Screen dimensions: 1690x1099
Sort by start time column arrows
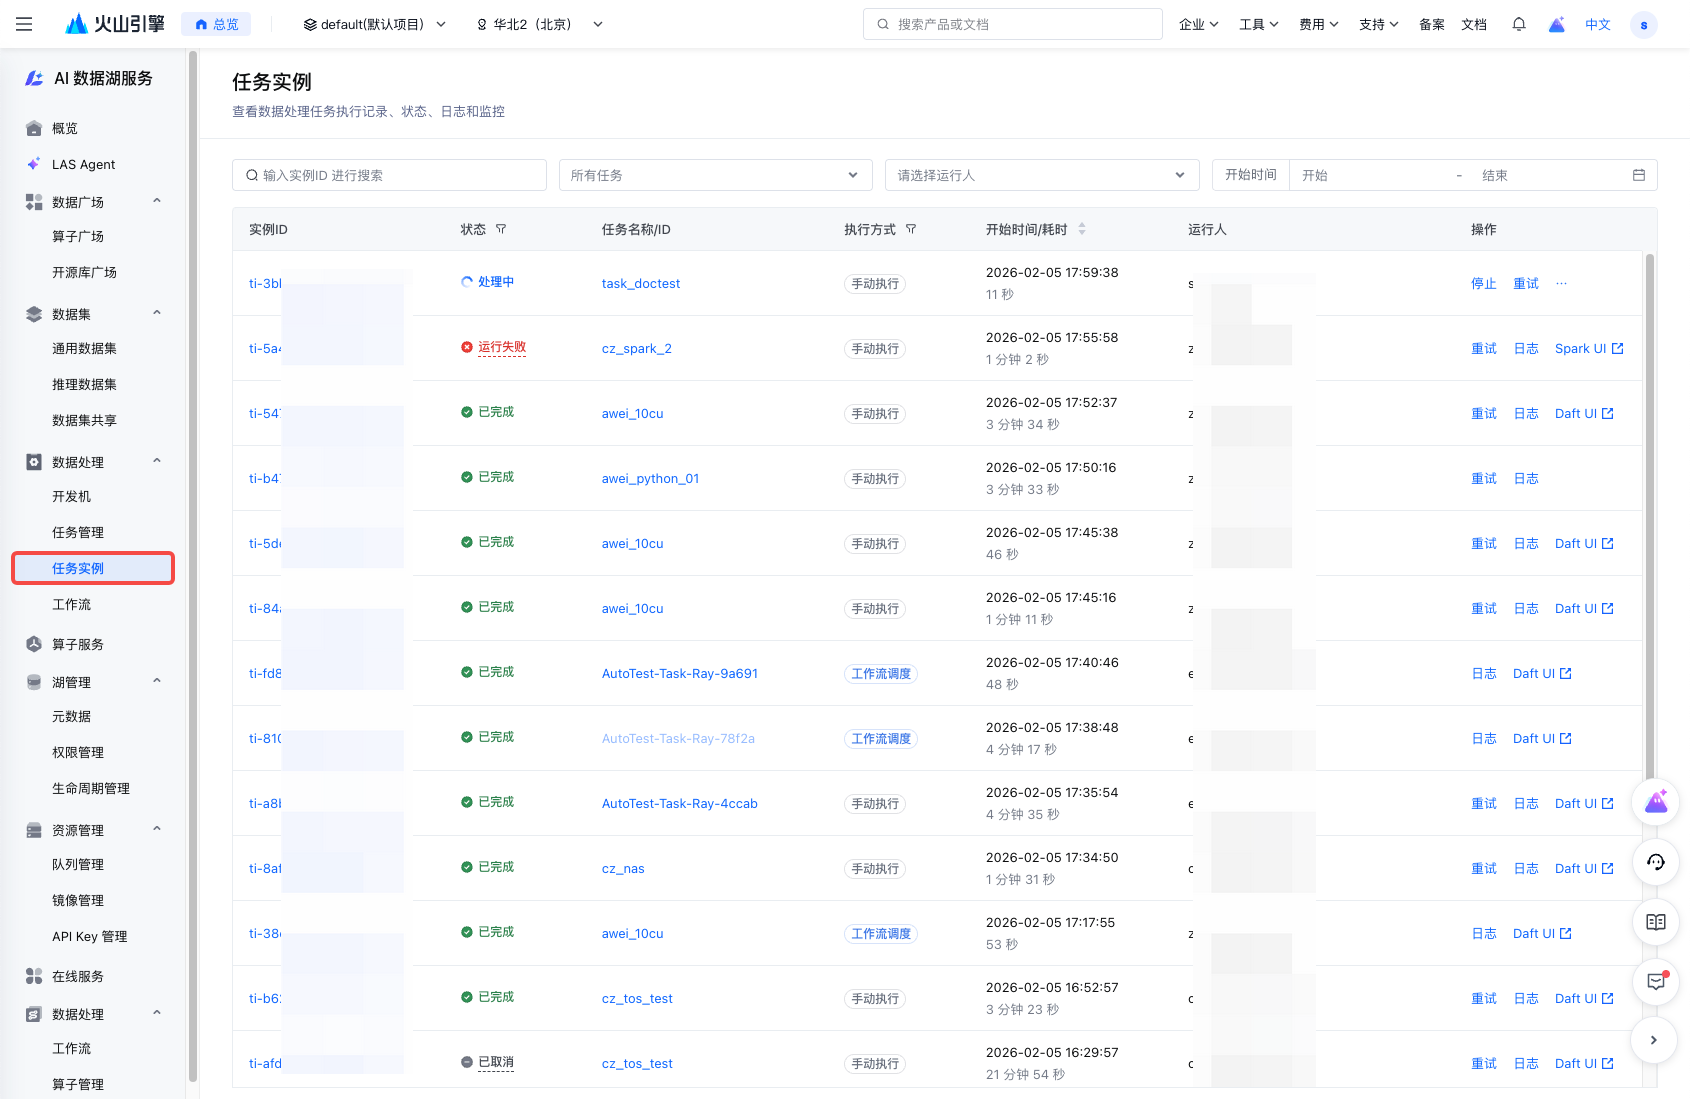coord(1082,229)
